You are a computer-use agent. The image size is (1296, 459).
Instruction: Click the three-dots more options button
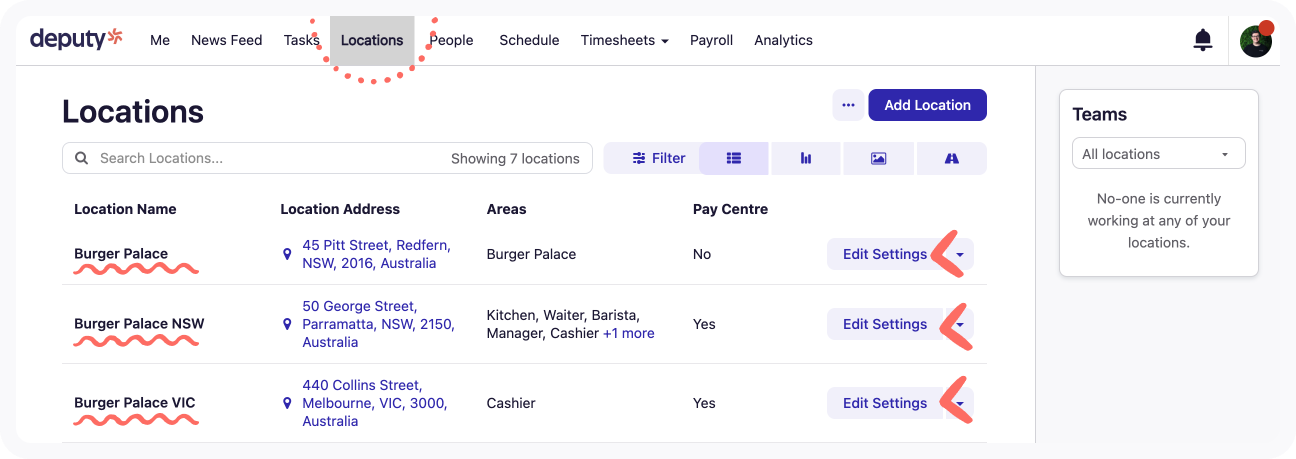[x=848, y=105]
